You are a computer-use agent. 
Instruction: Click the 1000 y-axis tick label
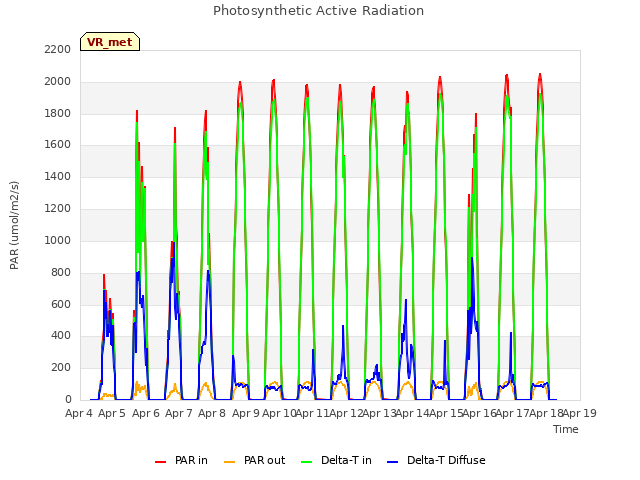(58, 240)
